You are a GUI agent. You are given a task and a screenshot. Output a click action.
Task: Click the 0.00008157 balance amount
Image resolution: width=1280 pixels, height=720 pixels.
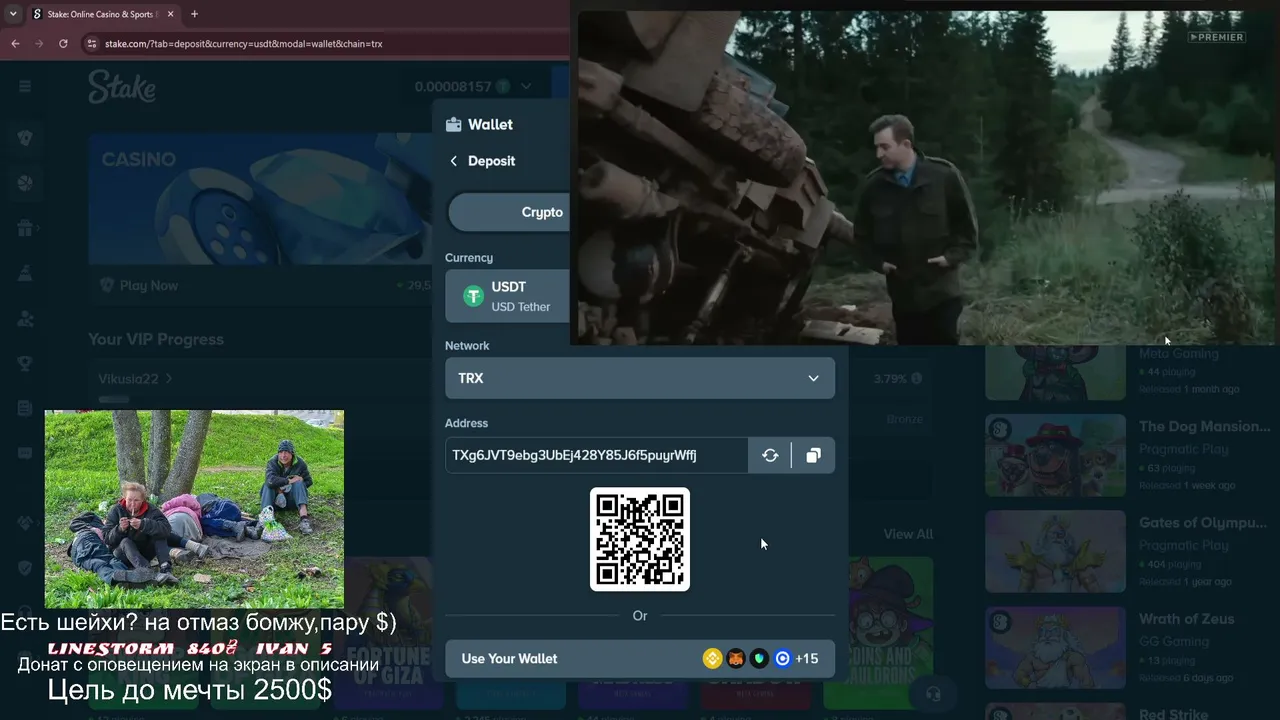[453, 87]
